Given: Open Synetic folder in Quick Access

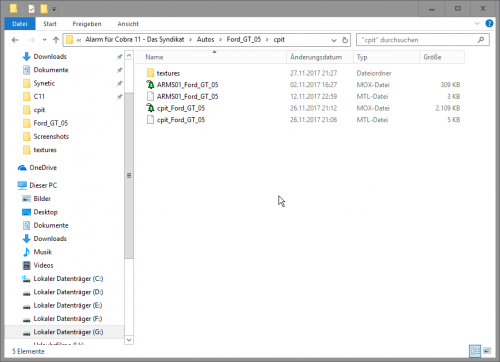Looking at the screenshot, I should [44, 83].
